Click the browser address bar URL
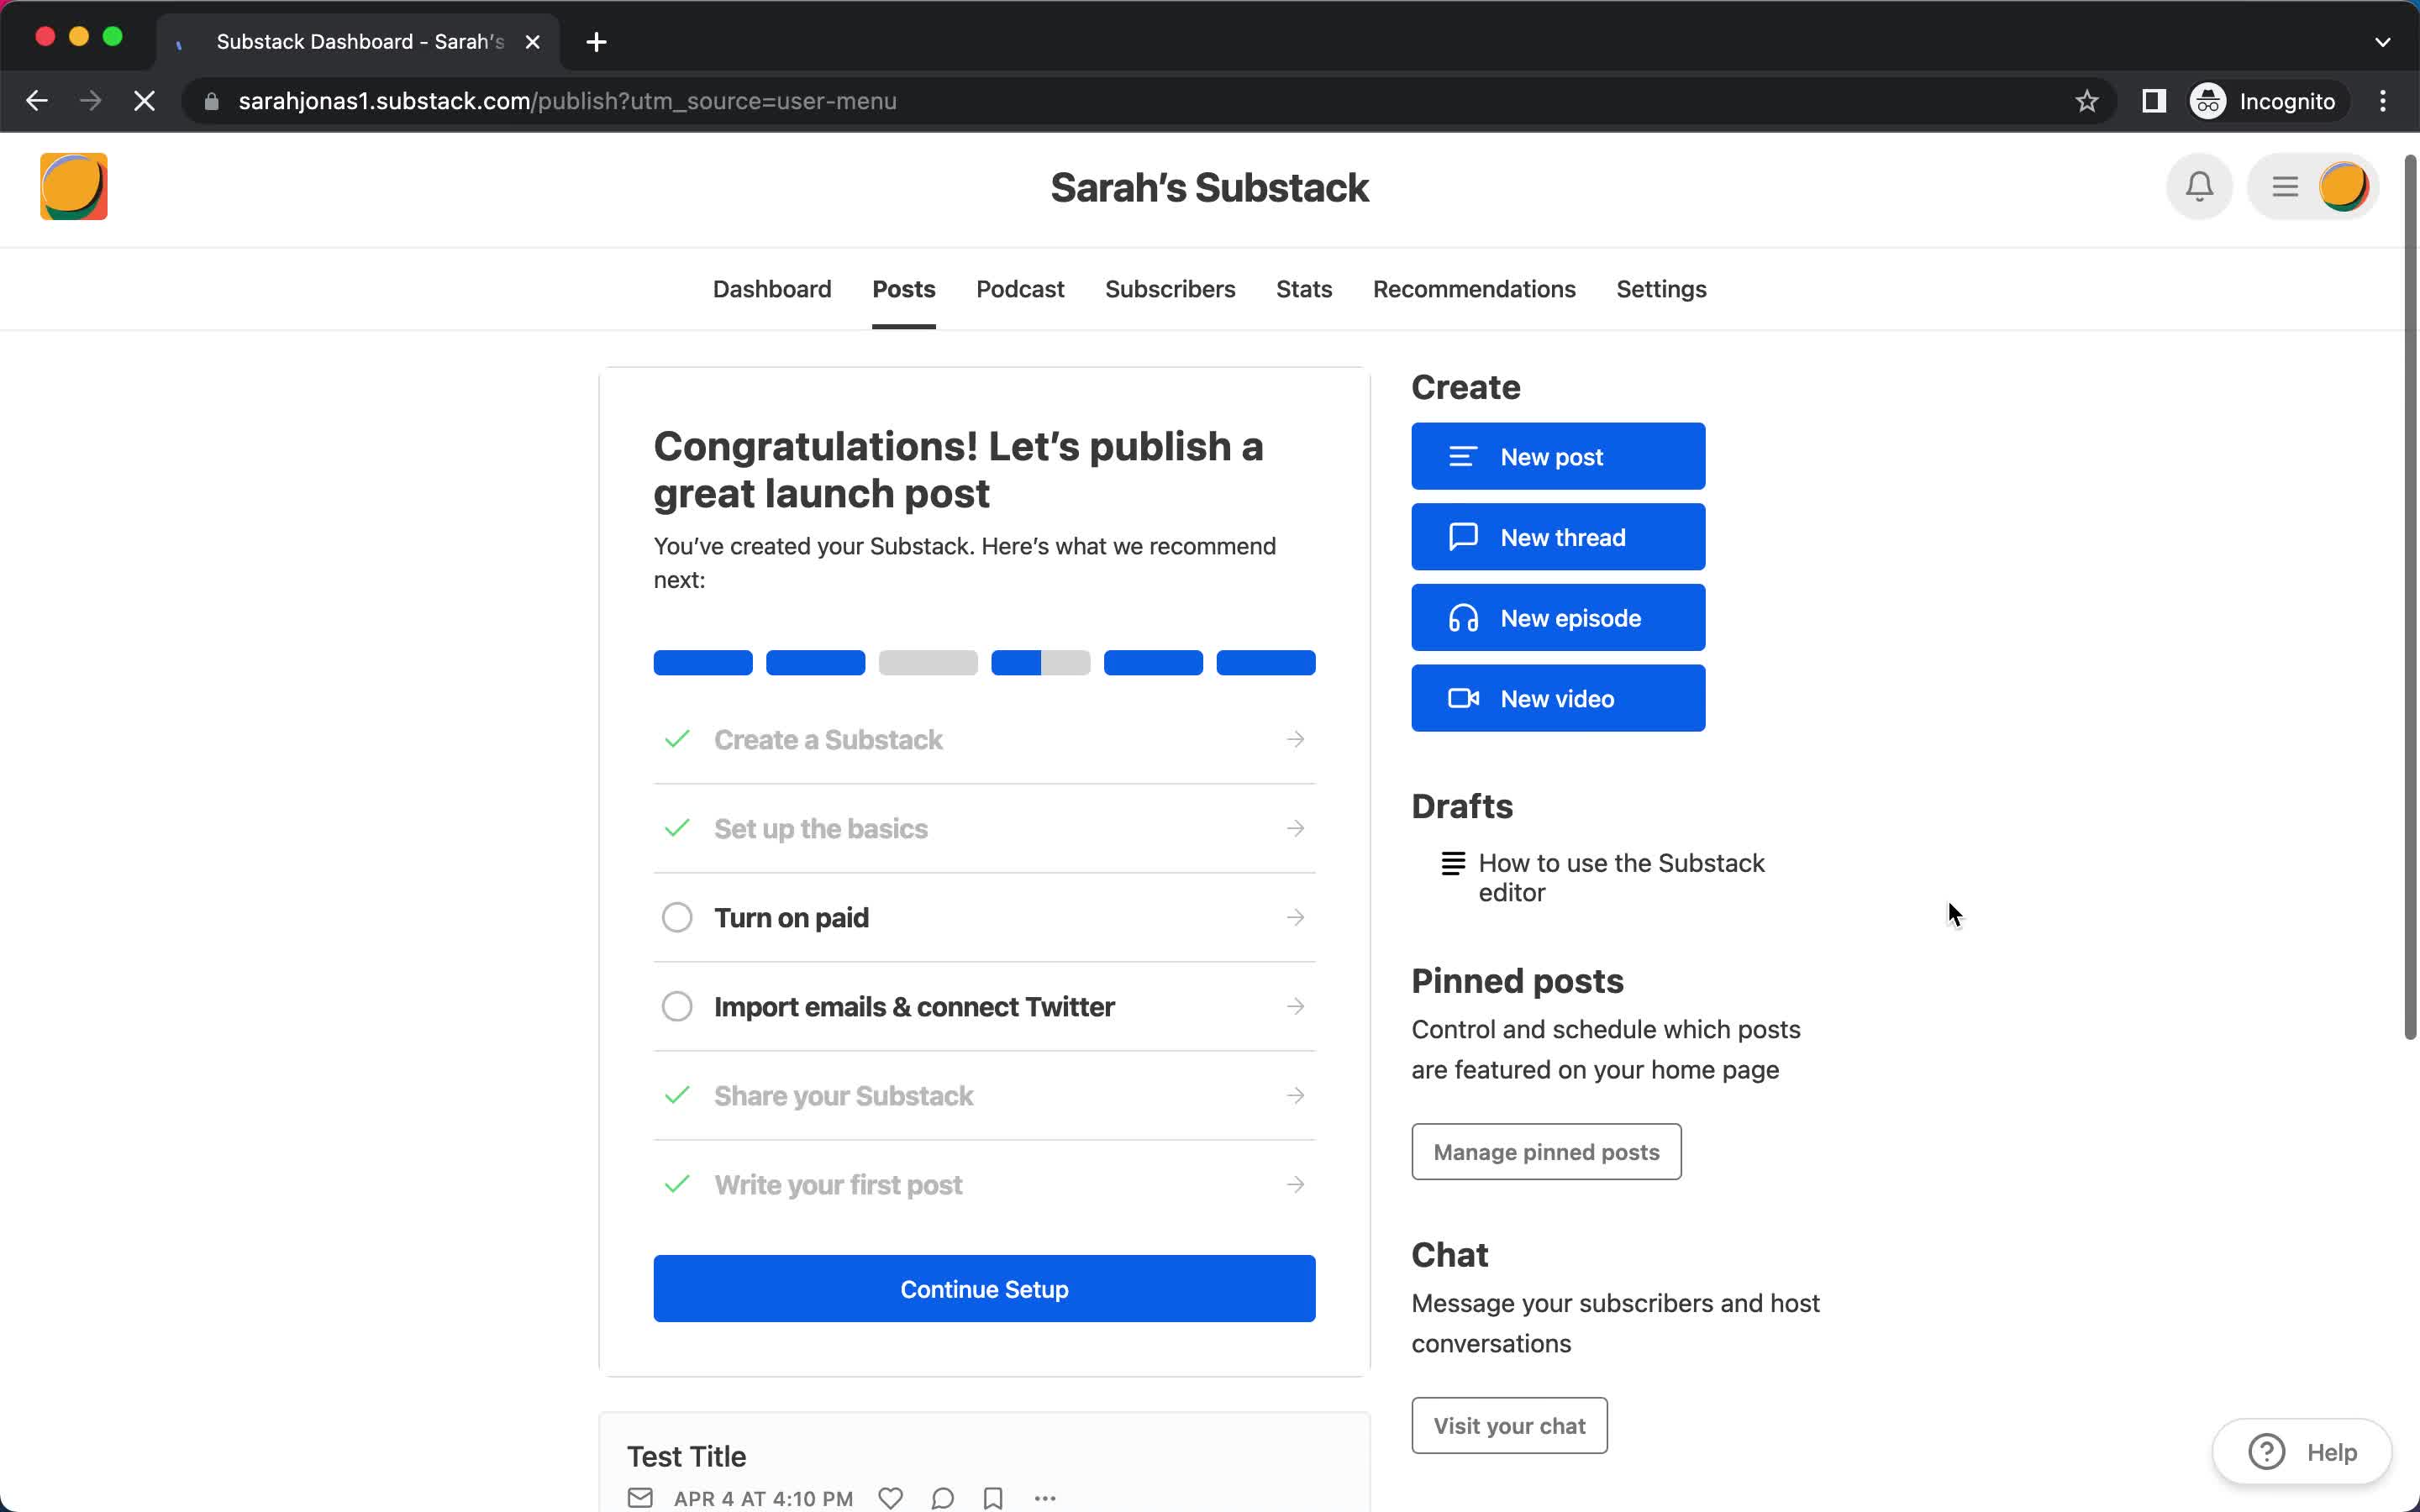The height and width of the screenshot is (1512, 2420). 567,101
